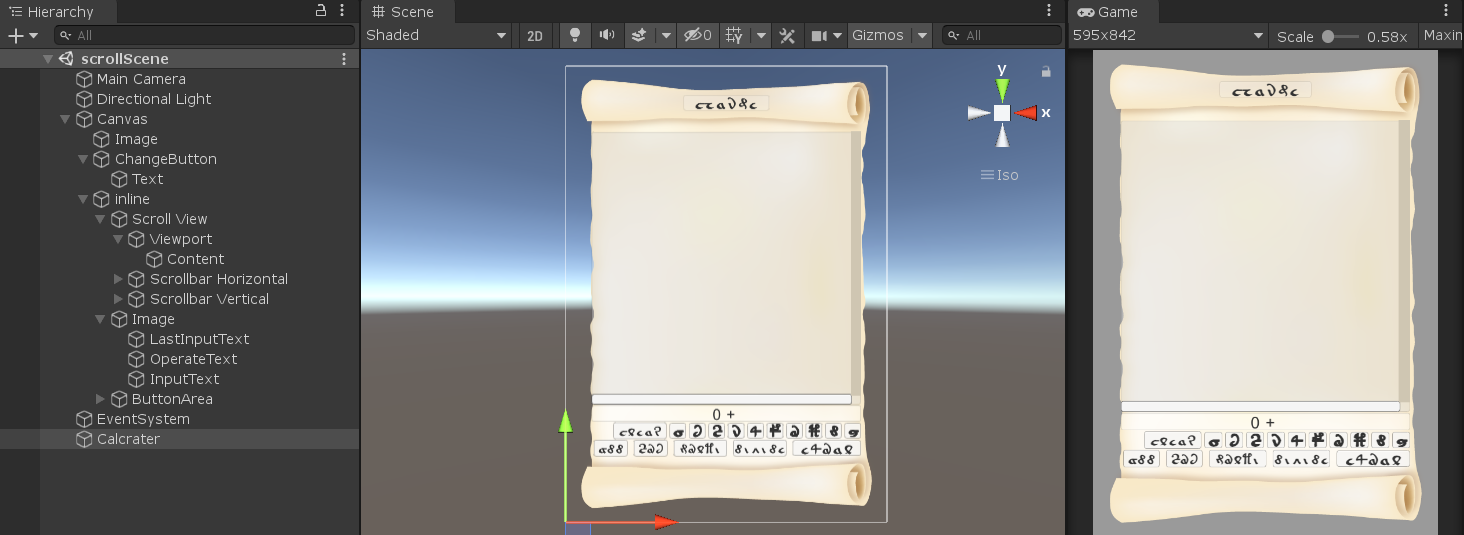This screenshot has height=535, width=1464.
Task: Open the component editor tools icon
Action: (x=787, y=35)
